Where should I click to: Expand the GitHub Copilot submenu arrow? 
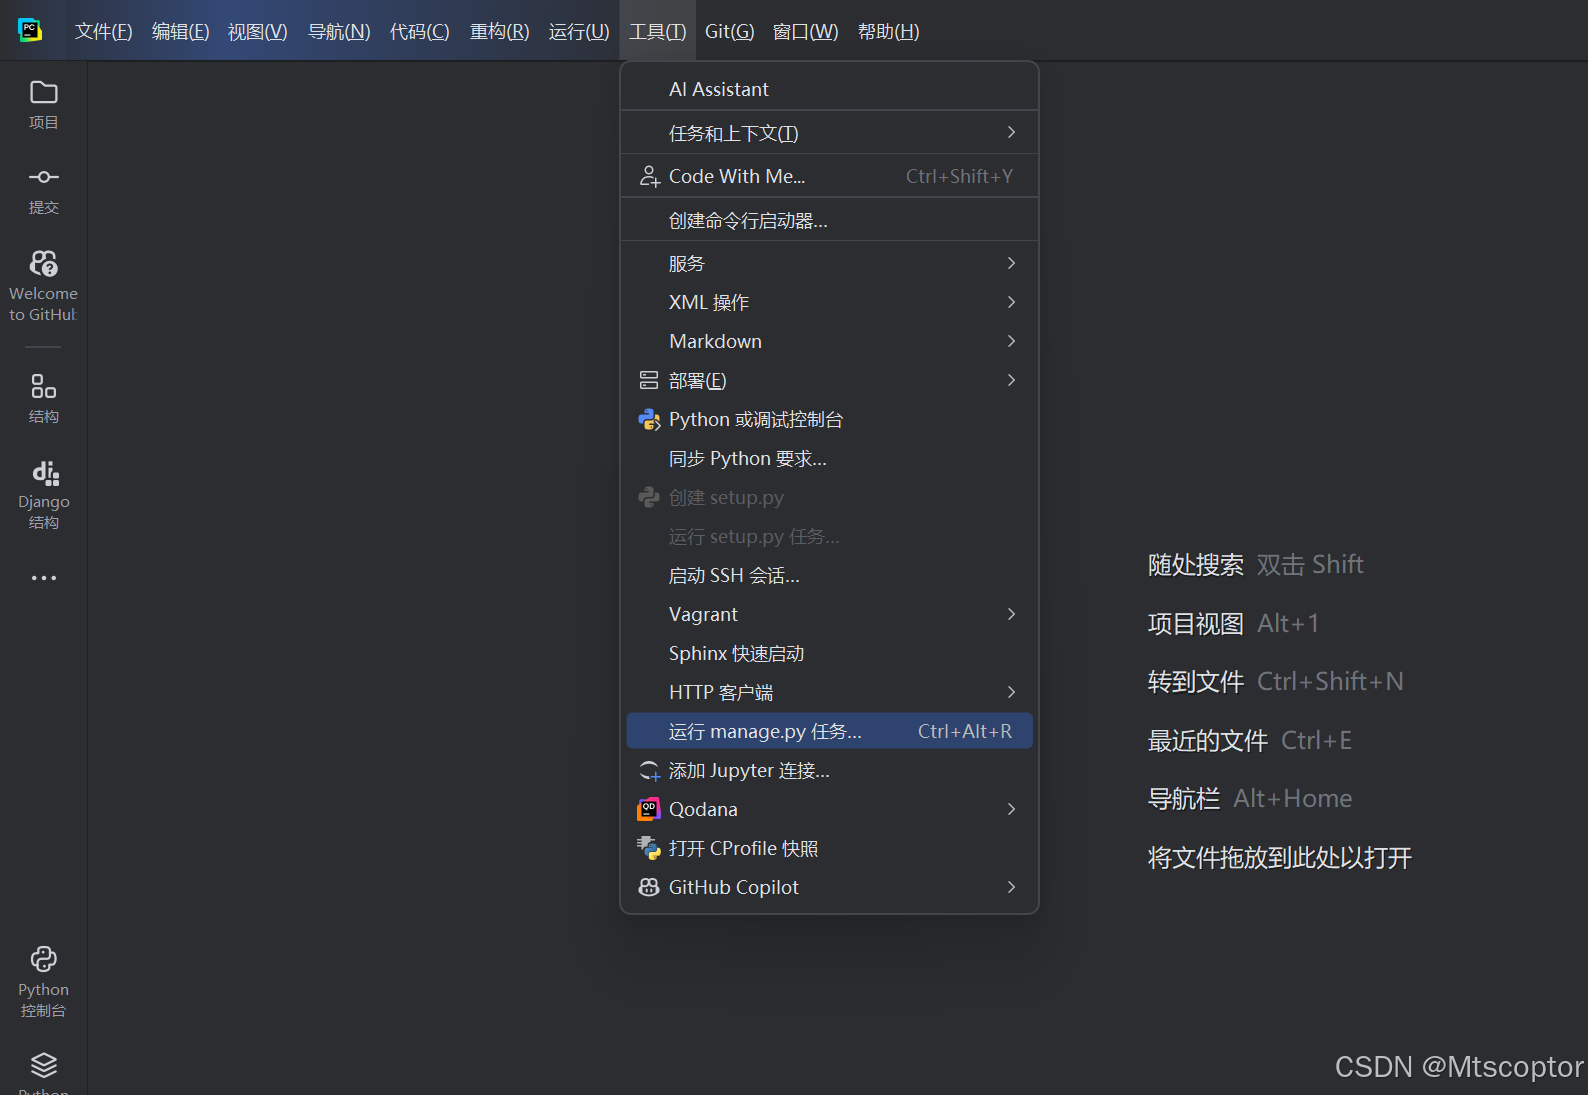click(1011, 887)
